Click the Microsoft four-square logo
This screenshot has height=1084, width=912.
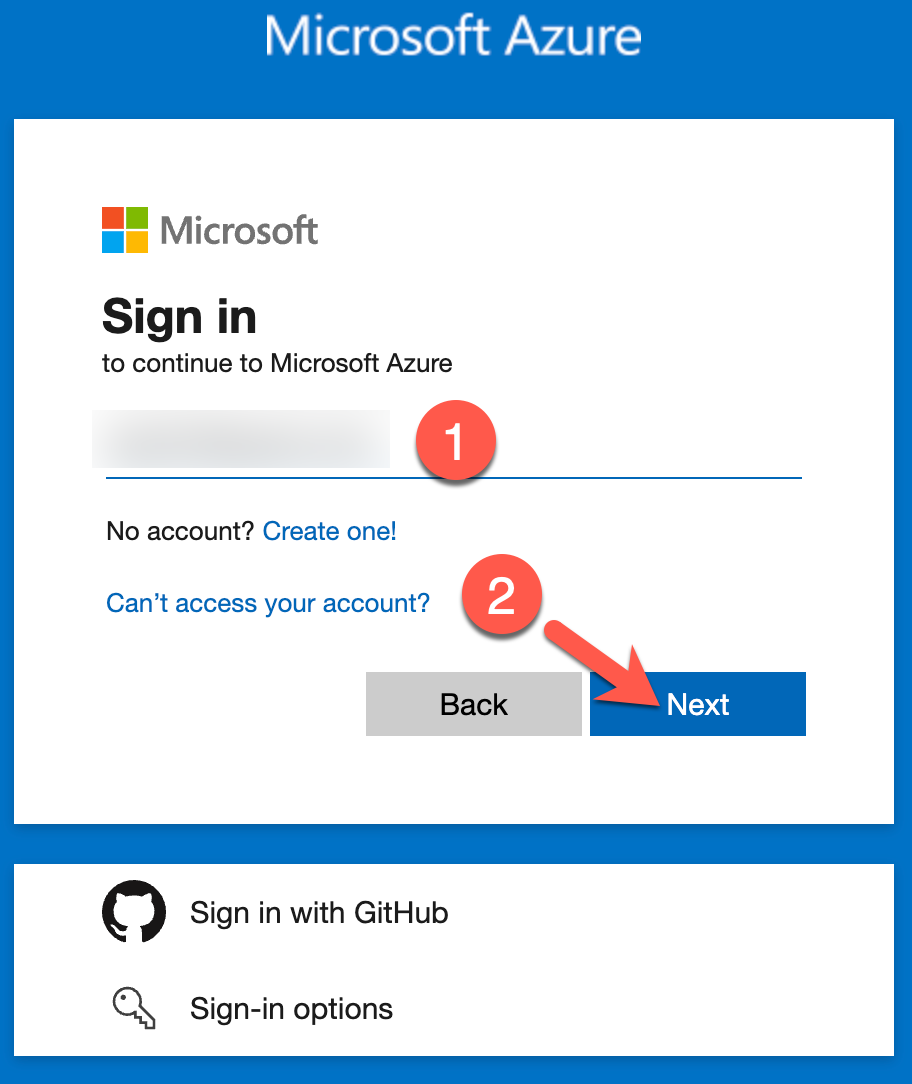tap(124, 230)
